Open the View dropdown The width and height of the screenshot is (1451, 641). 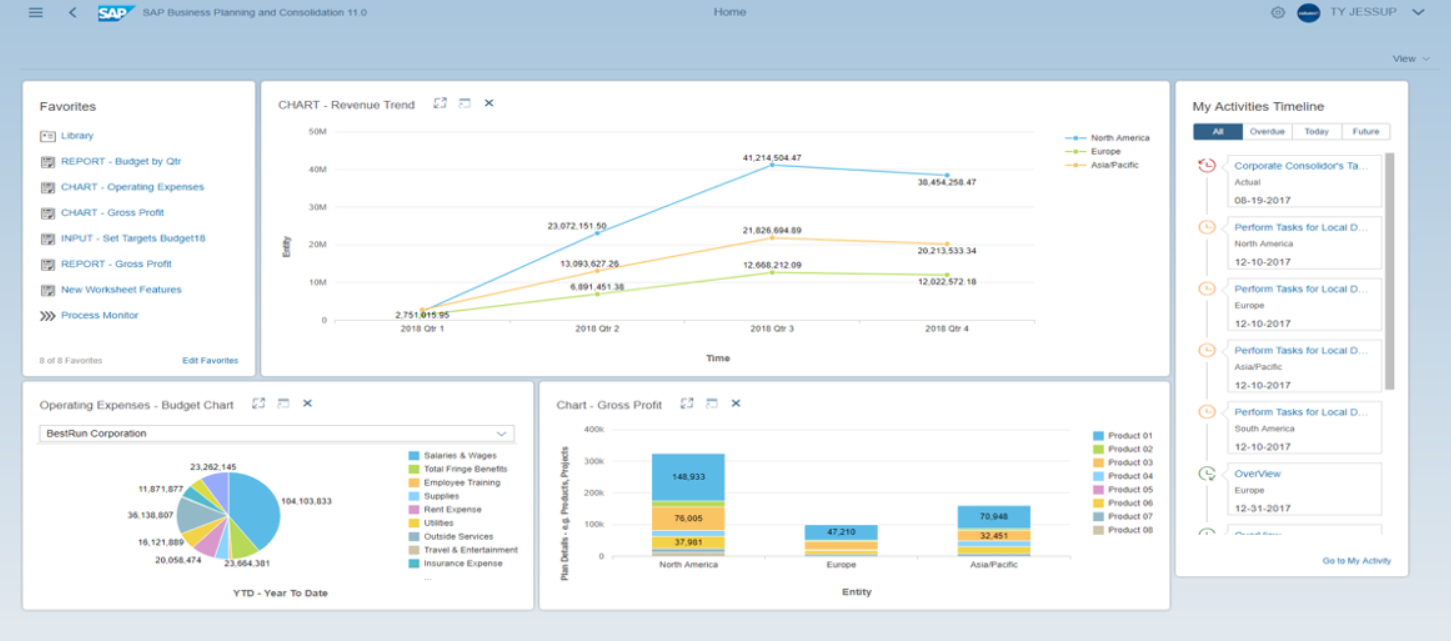tap(1410, 59)
